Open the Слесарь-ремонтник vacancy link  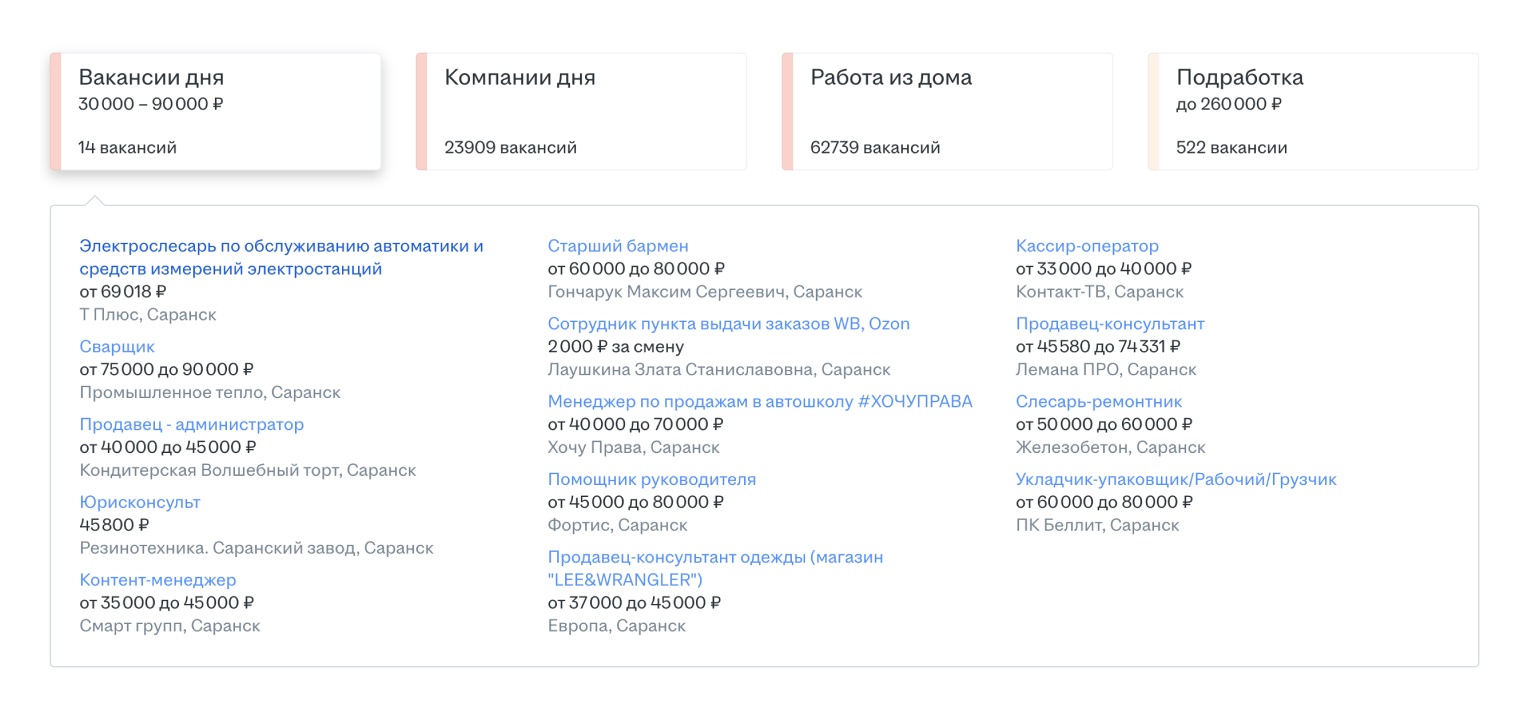[1099, 402]
